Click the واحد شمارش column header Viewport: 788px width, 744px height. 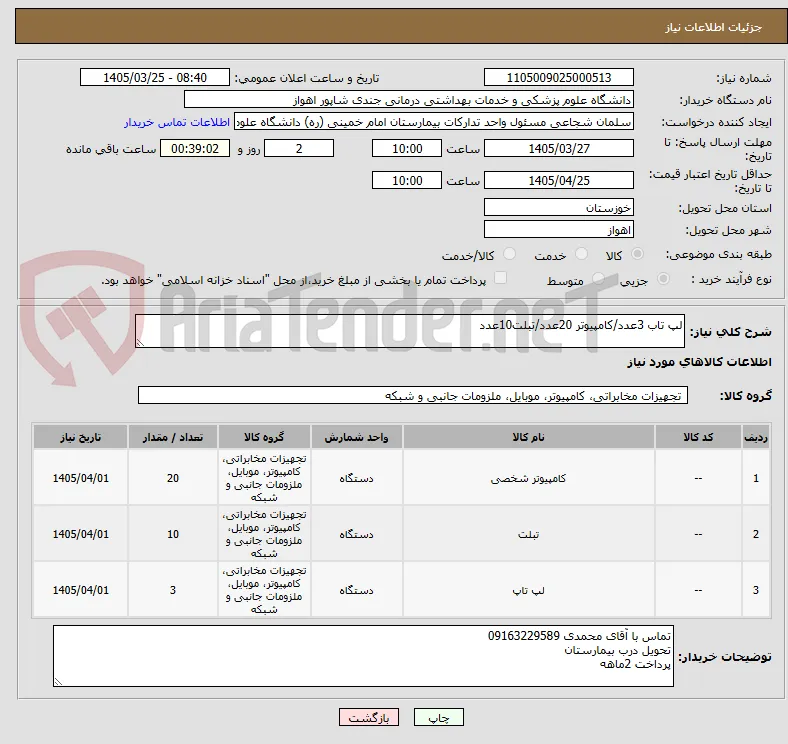point(356,437)
